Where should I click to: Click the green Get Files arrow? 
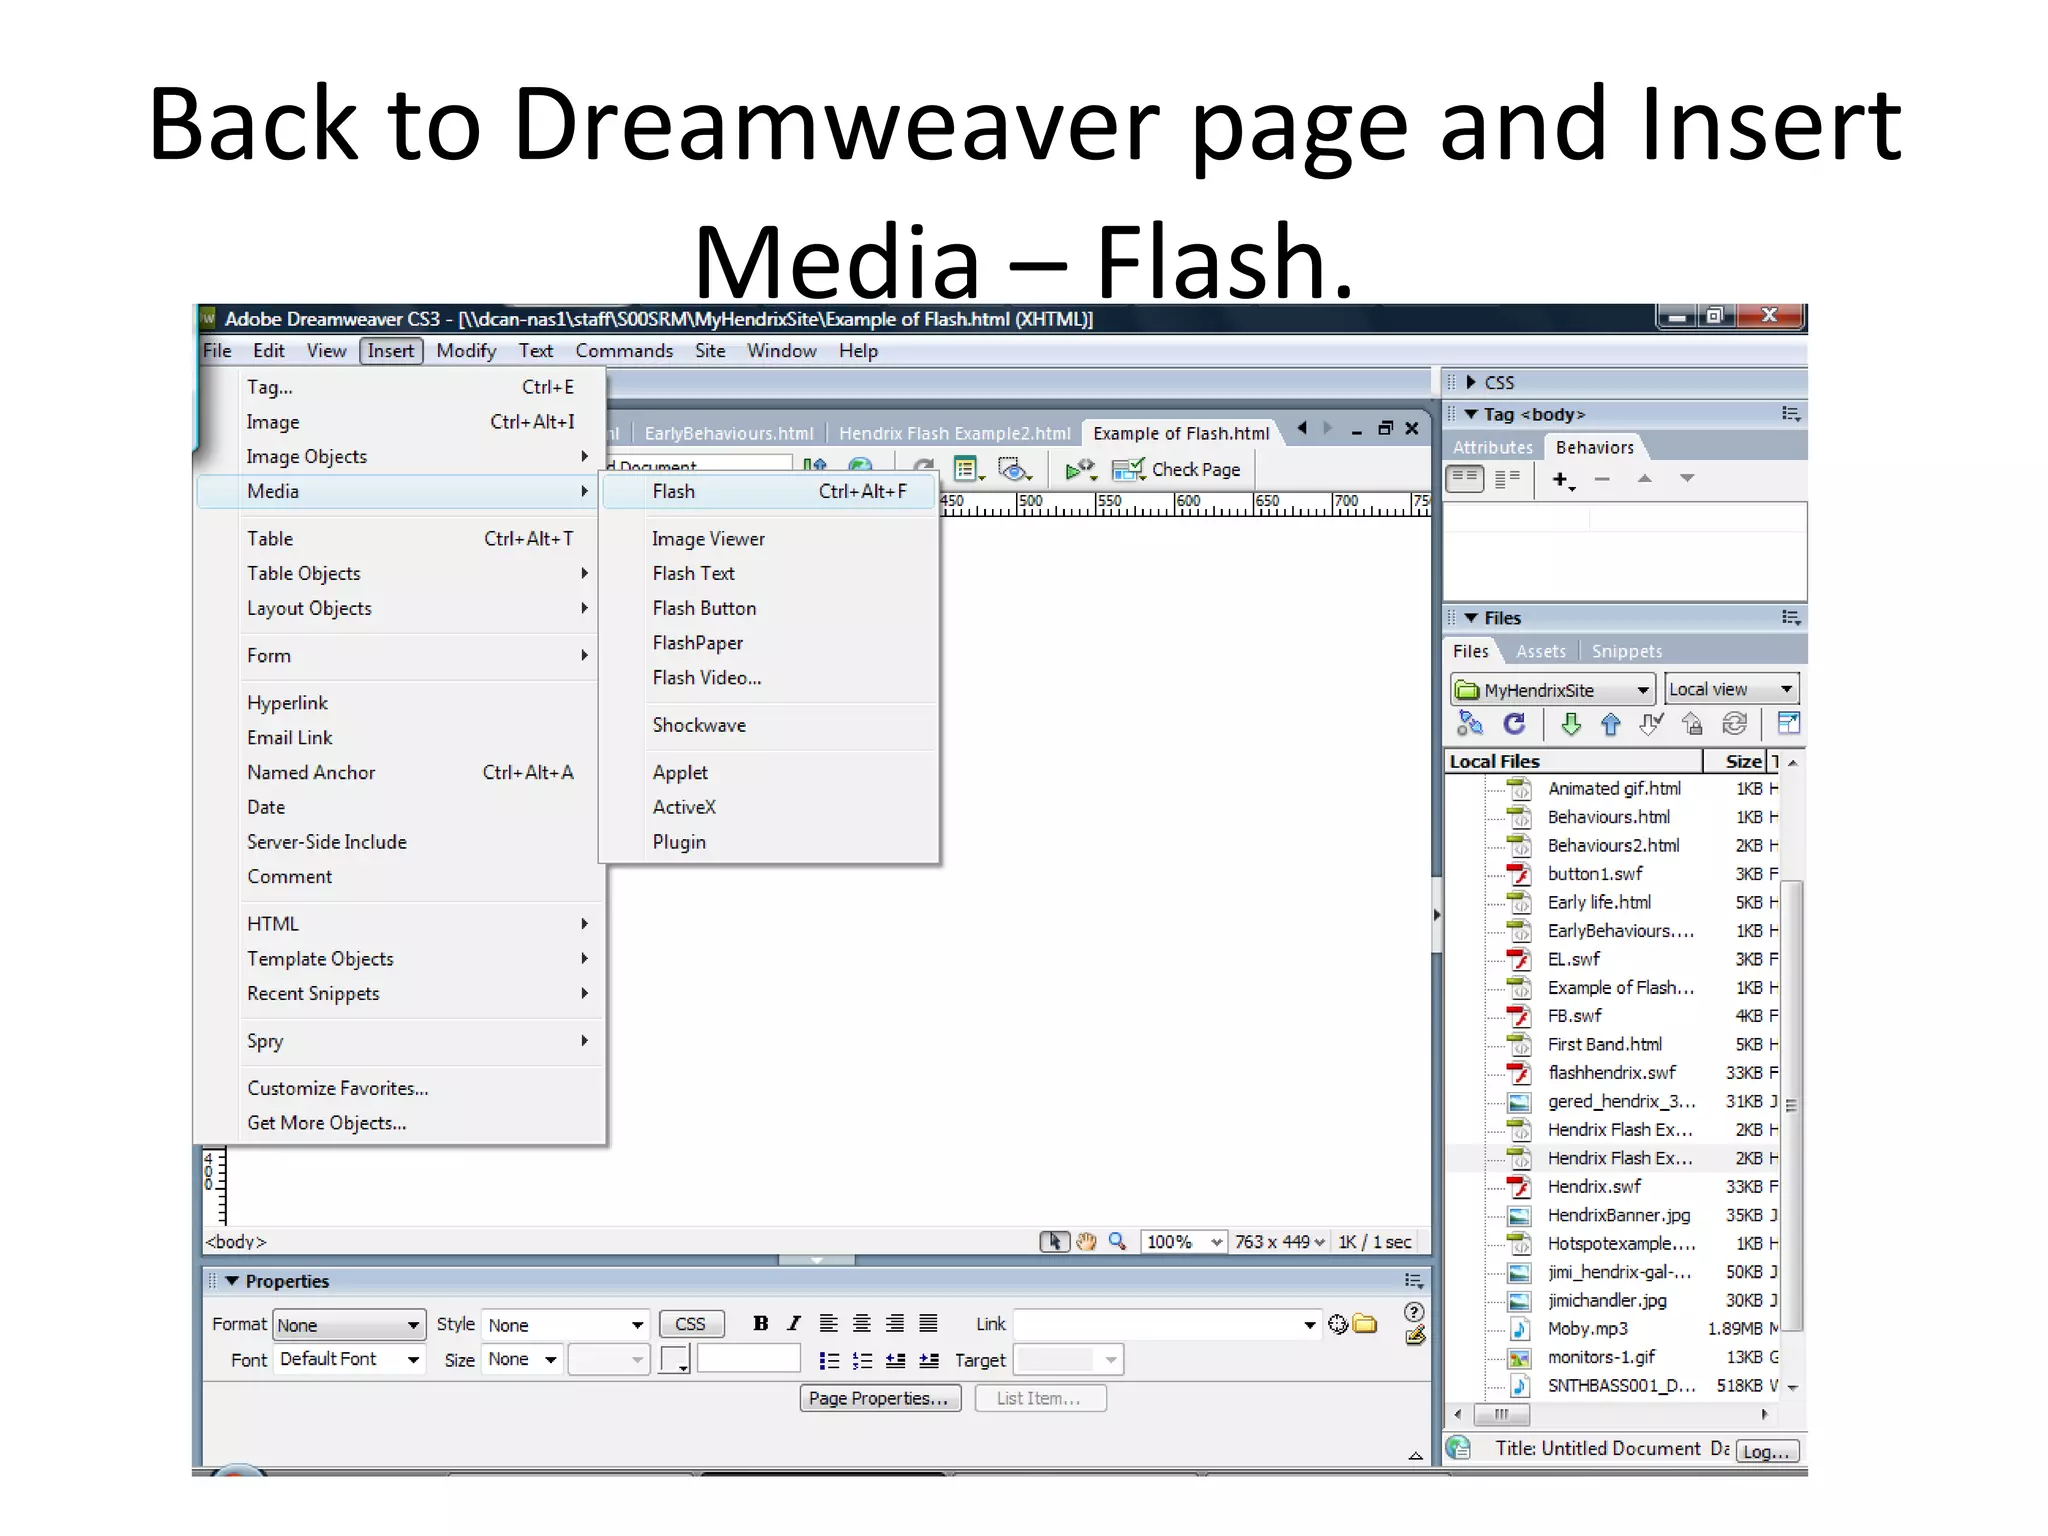tap(1571, 724)
